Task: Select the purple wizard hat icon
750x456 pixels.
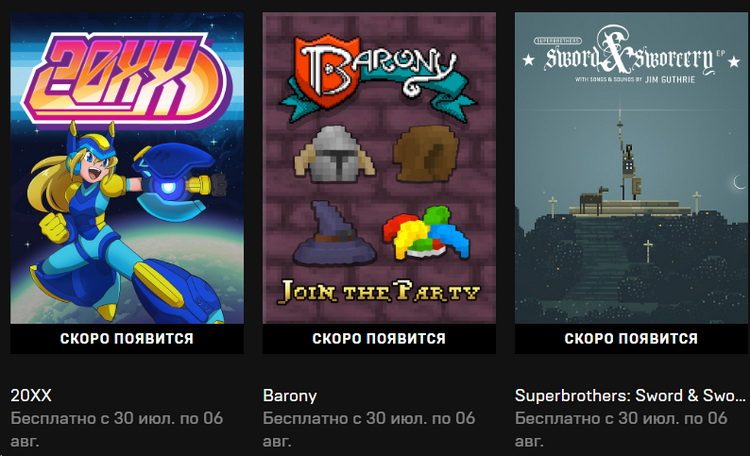Action: pyautogui.click(x=334, y=233)
